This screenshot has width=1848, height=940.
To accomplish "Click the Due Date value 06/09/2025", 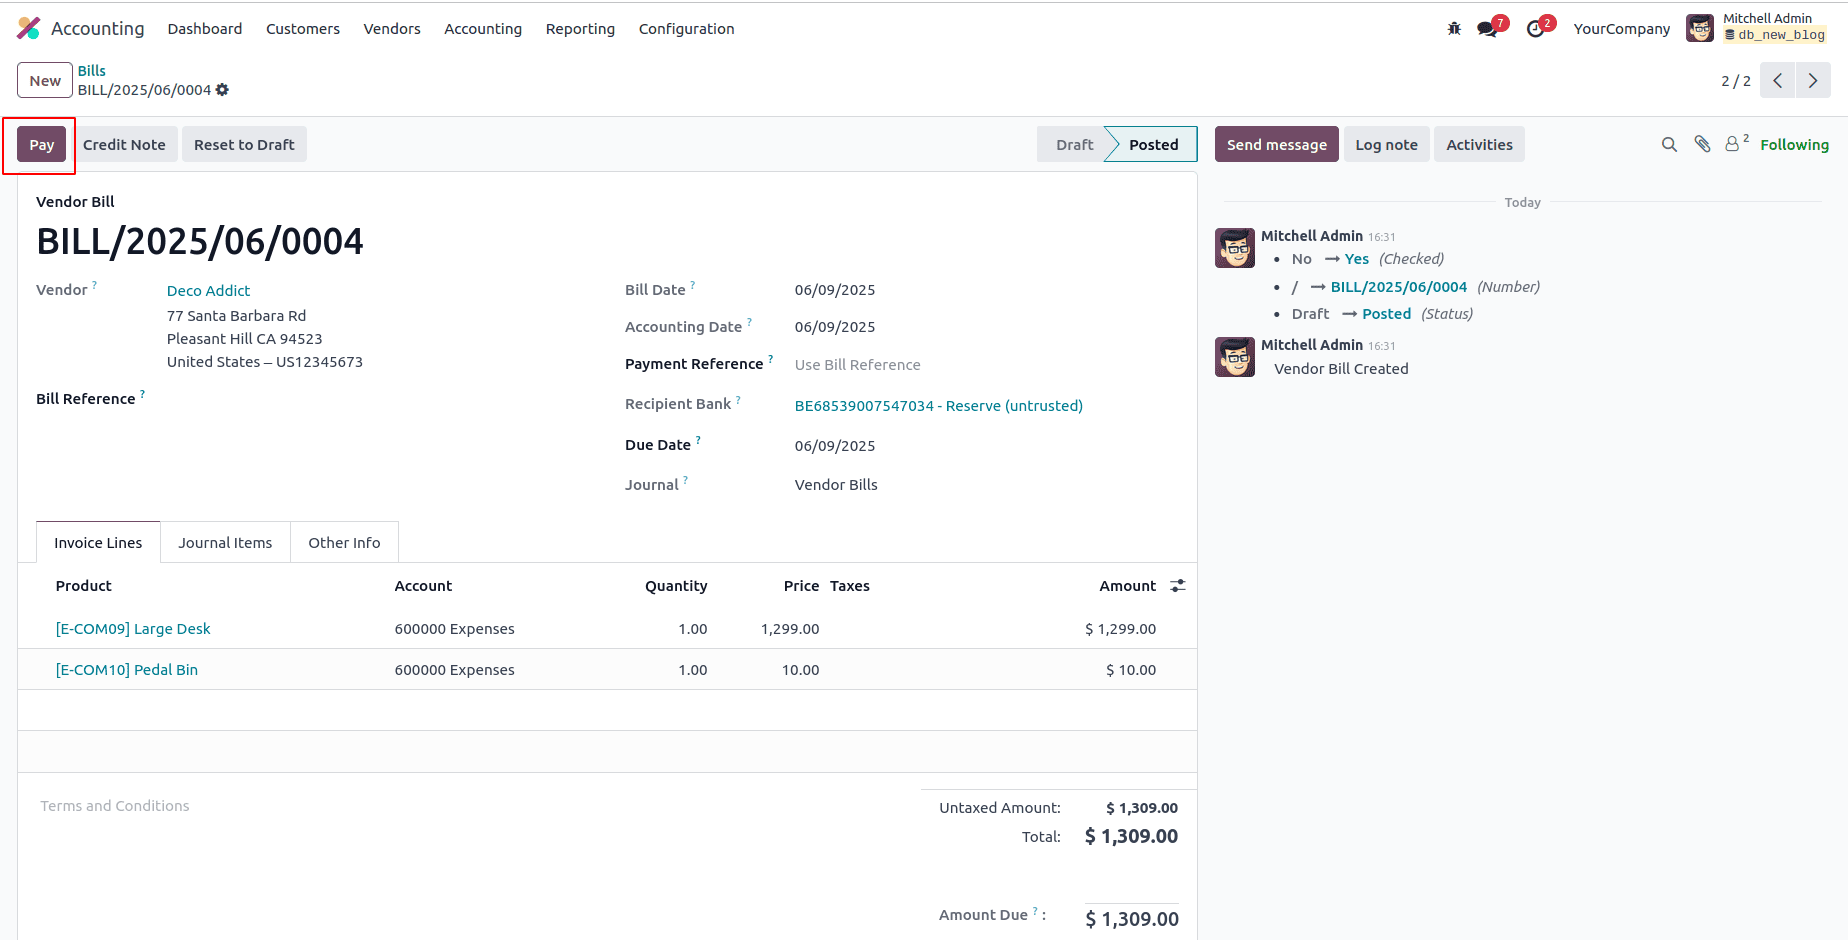I will 835,446.
